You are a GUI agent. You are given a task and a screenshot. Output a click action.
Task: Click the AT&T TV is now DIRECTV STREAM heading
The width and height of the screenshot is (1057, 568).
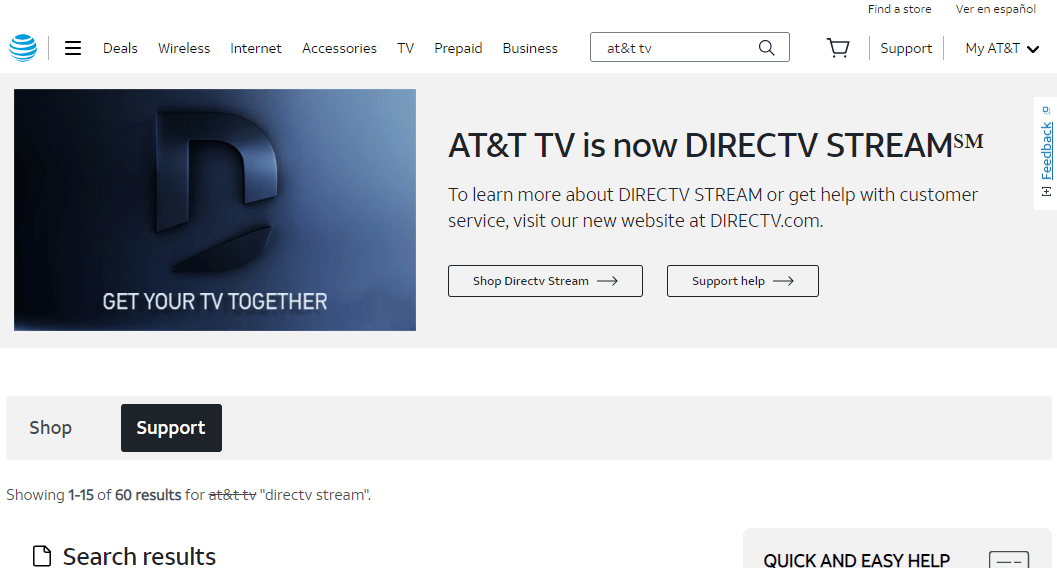pos(716,146)
